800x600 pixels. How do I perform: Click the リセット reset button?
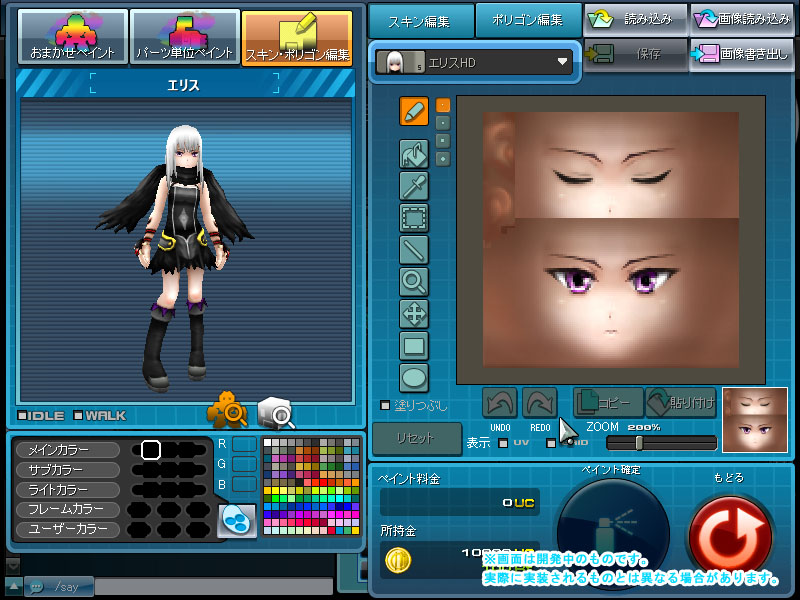click(417, 438)
